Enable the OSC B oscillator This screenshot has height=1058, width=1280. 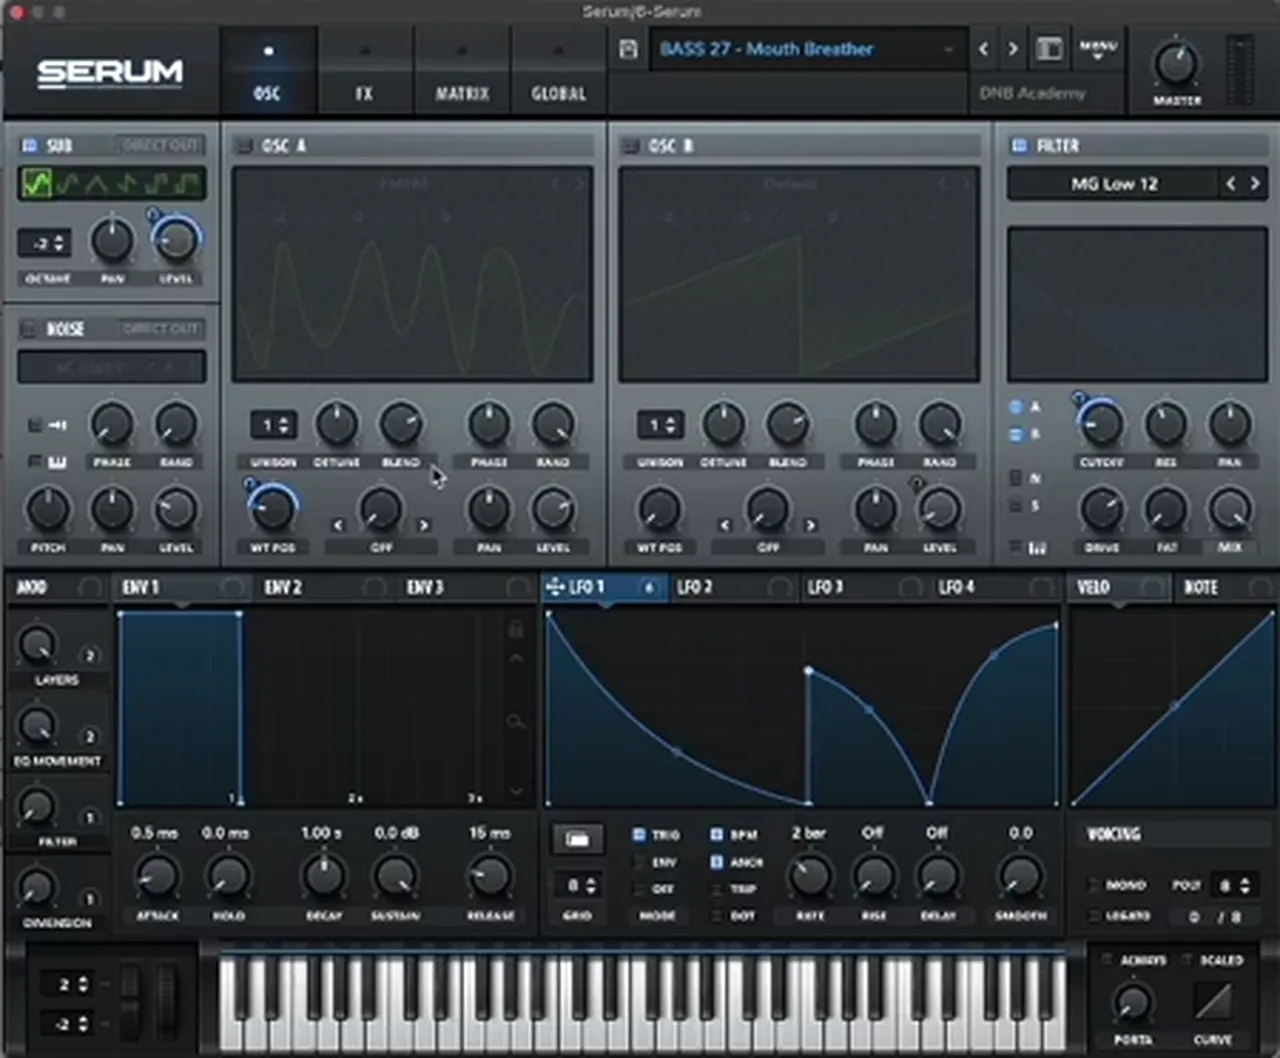coord(630,146)
